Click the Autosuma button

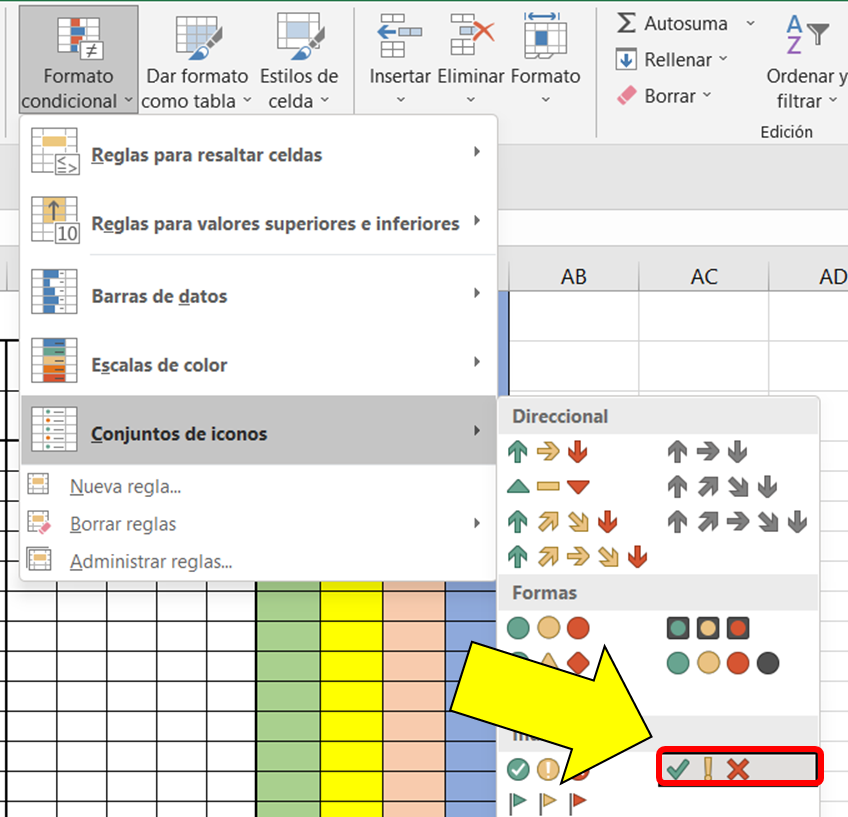(x=672, y=23)
